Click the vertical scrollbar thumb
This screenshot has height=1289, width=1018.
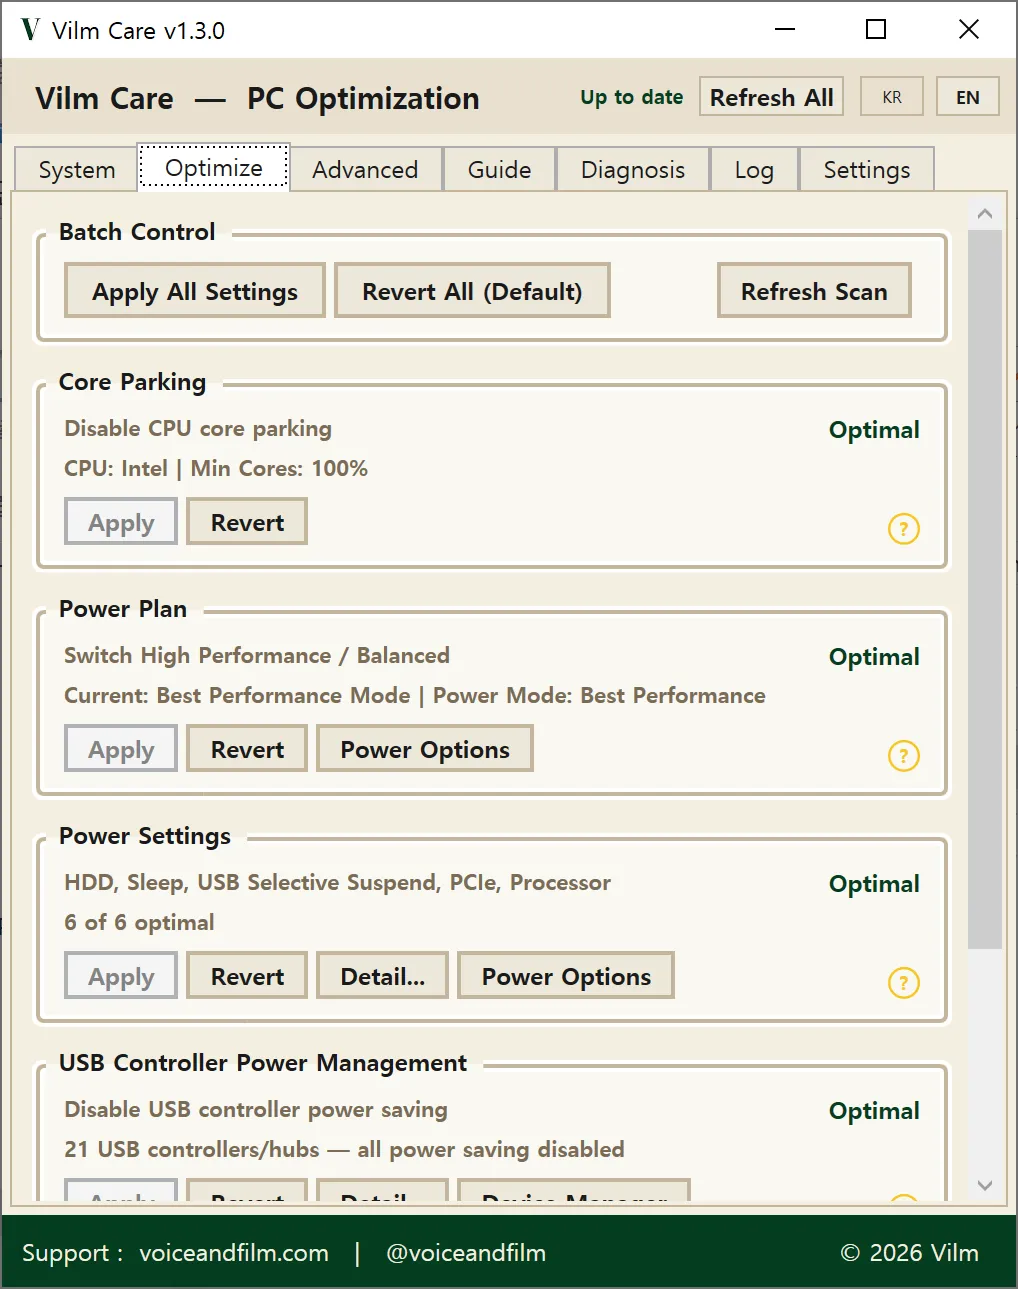point(985,589)
